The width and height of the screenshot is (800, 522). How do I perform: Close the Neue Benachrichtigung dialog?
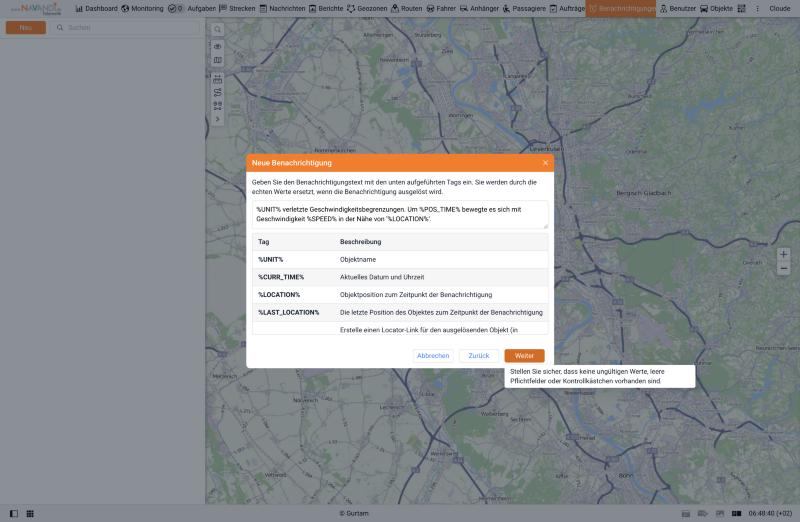pos(545,163)
